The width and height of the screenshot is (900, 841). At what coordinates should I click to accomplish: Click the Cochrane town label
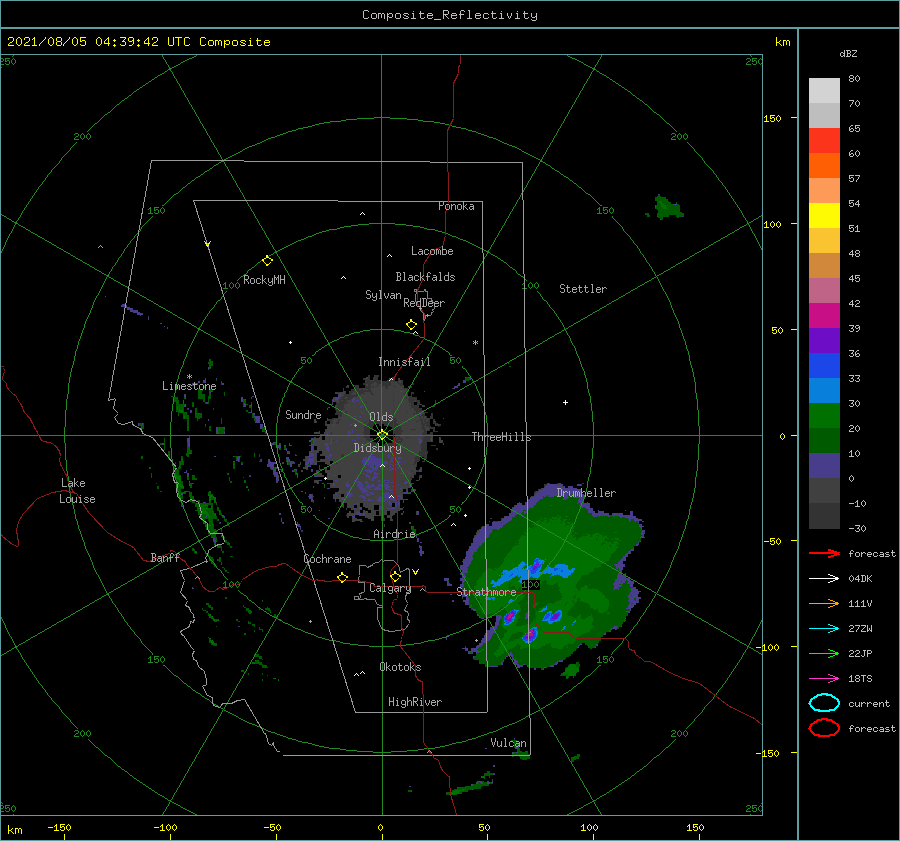click(327, 559)
